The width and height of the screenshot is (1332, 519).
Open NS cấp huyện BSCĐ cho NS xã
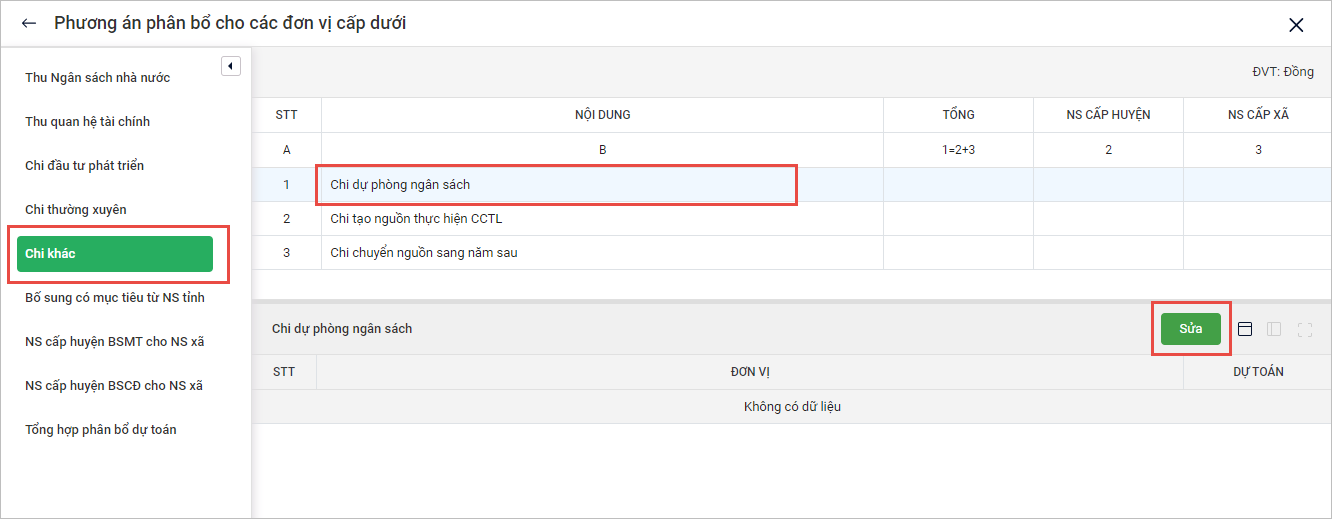point(114,386)
